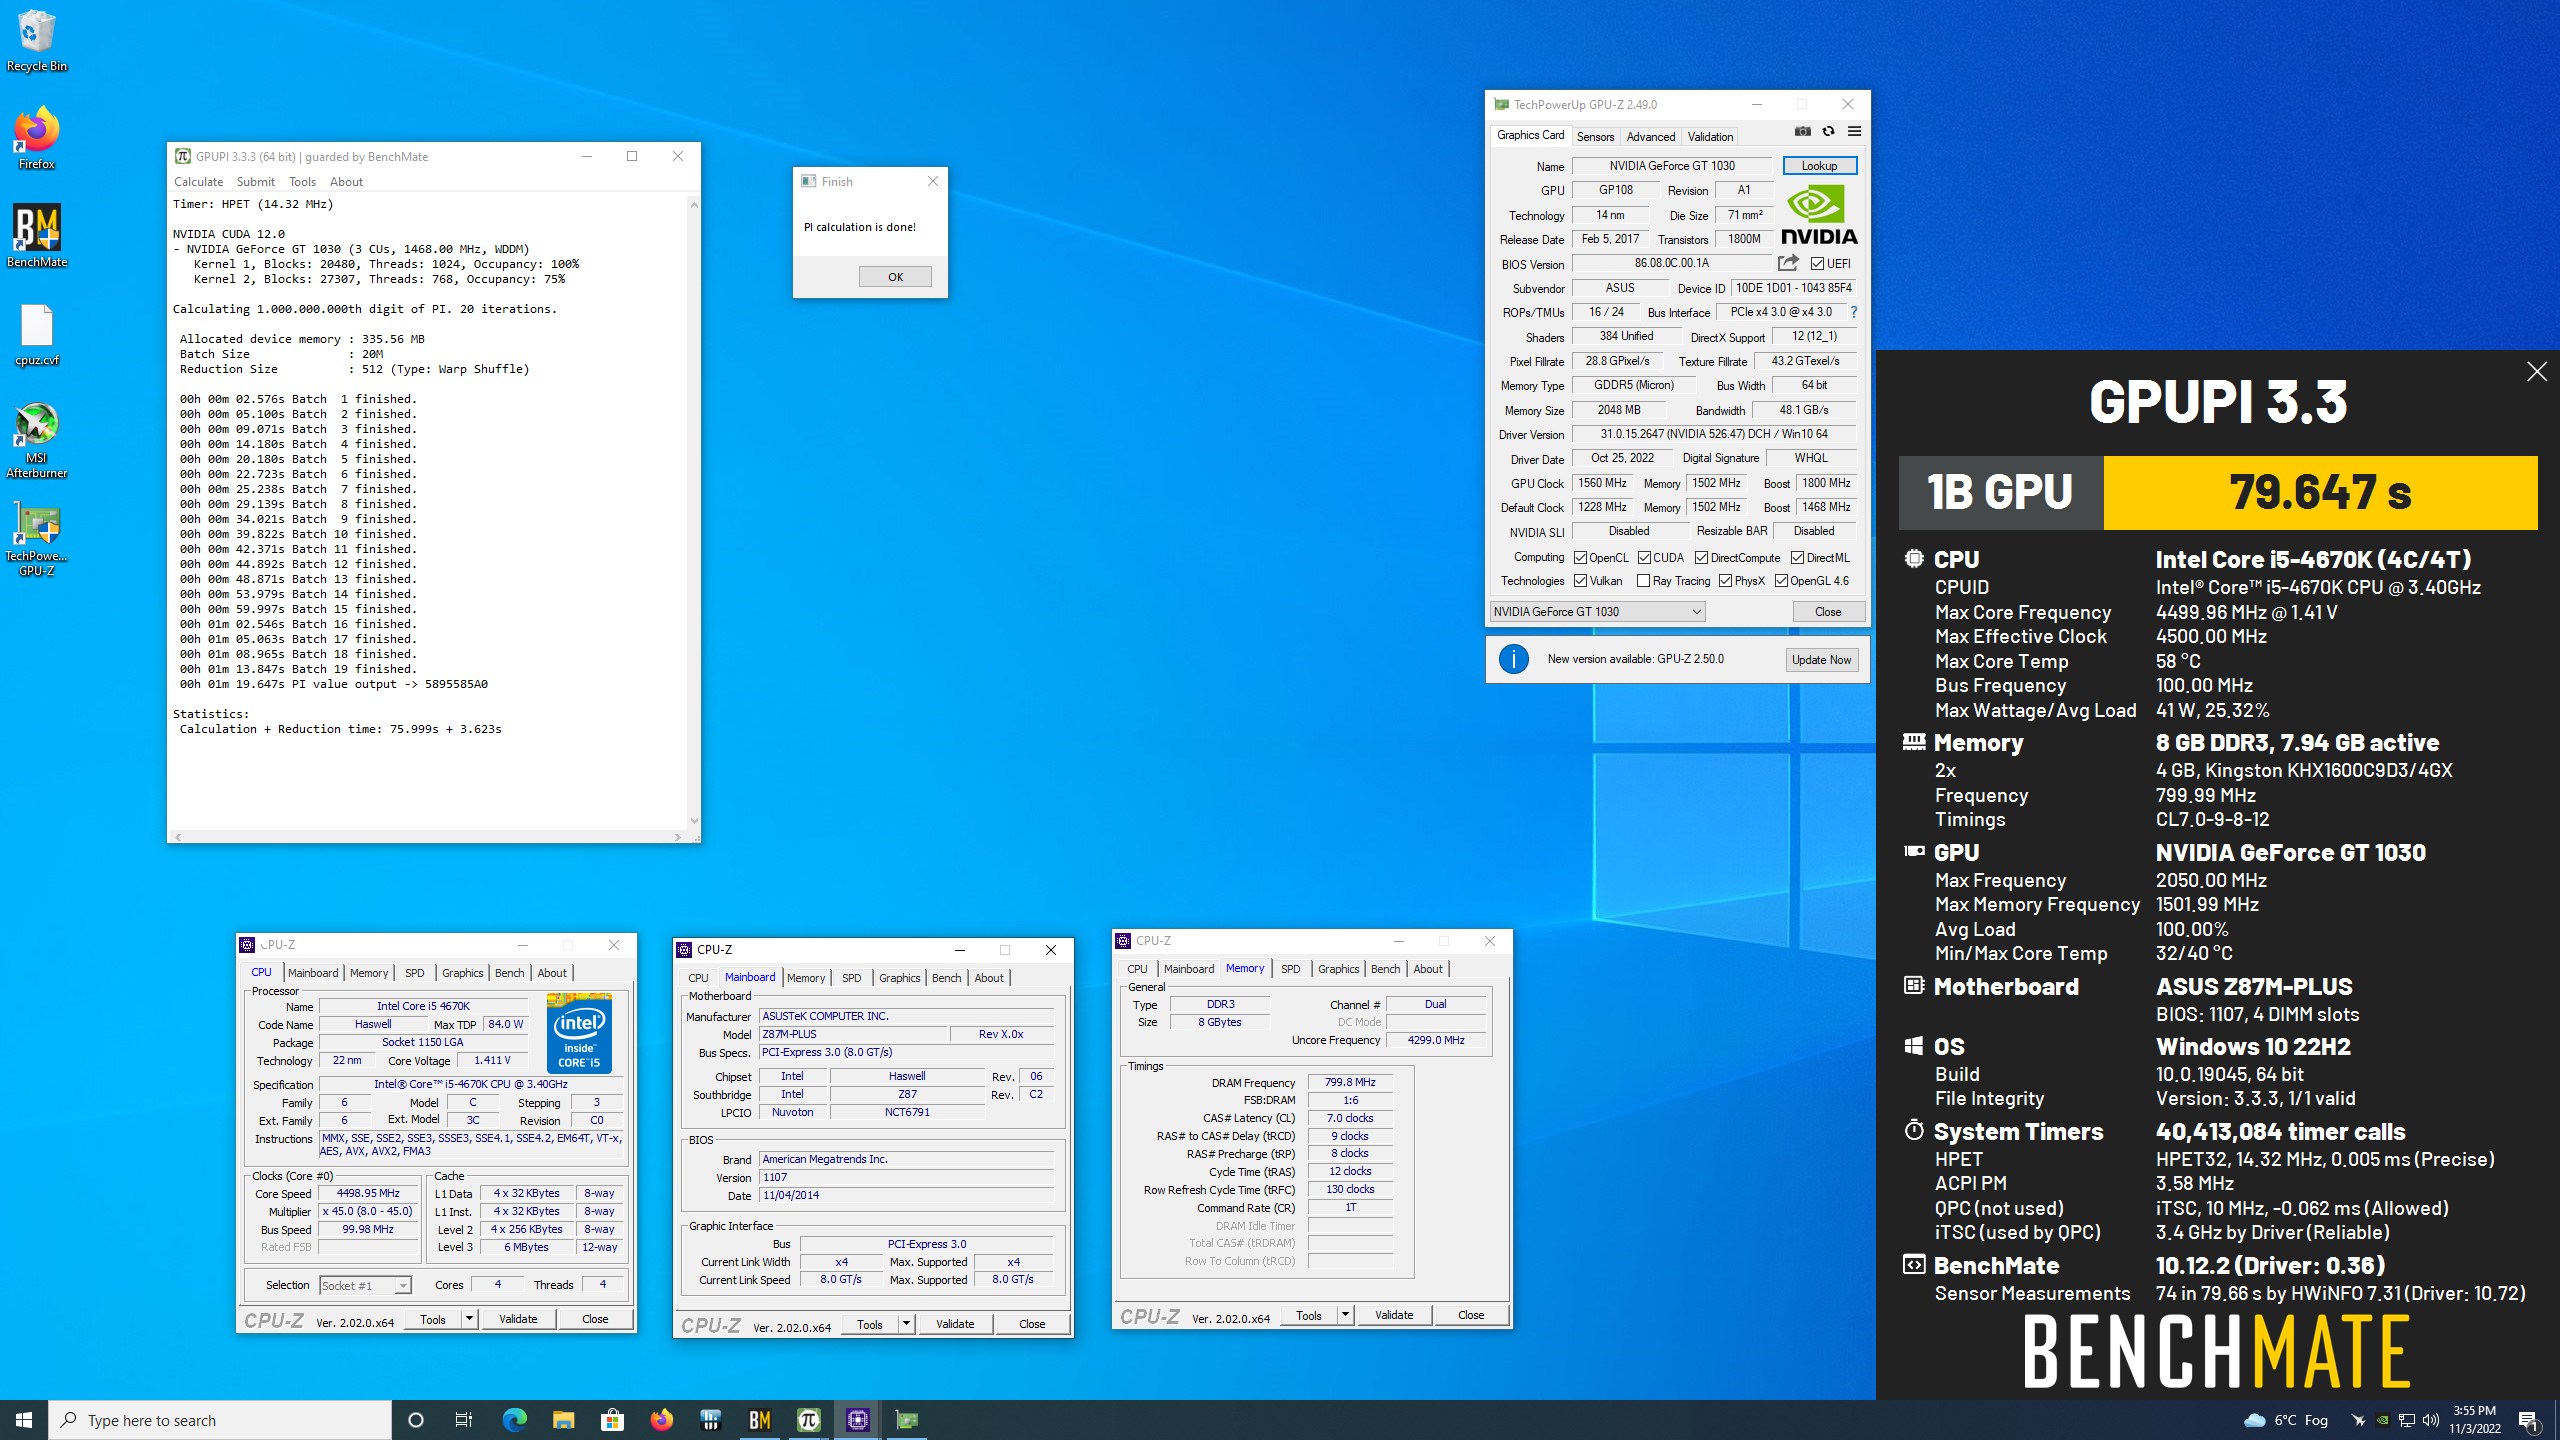Switch to the Validation tab in GPU-Z
Viewport: 2560px width, 1440px height.
[1710, 137]
